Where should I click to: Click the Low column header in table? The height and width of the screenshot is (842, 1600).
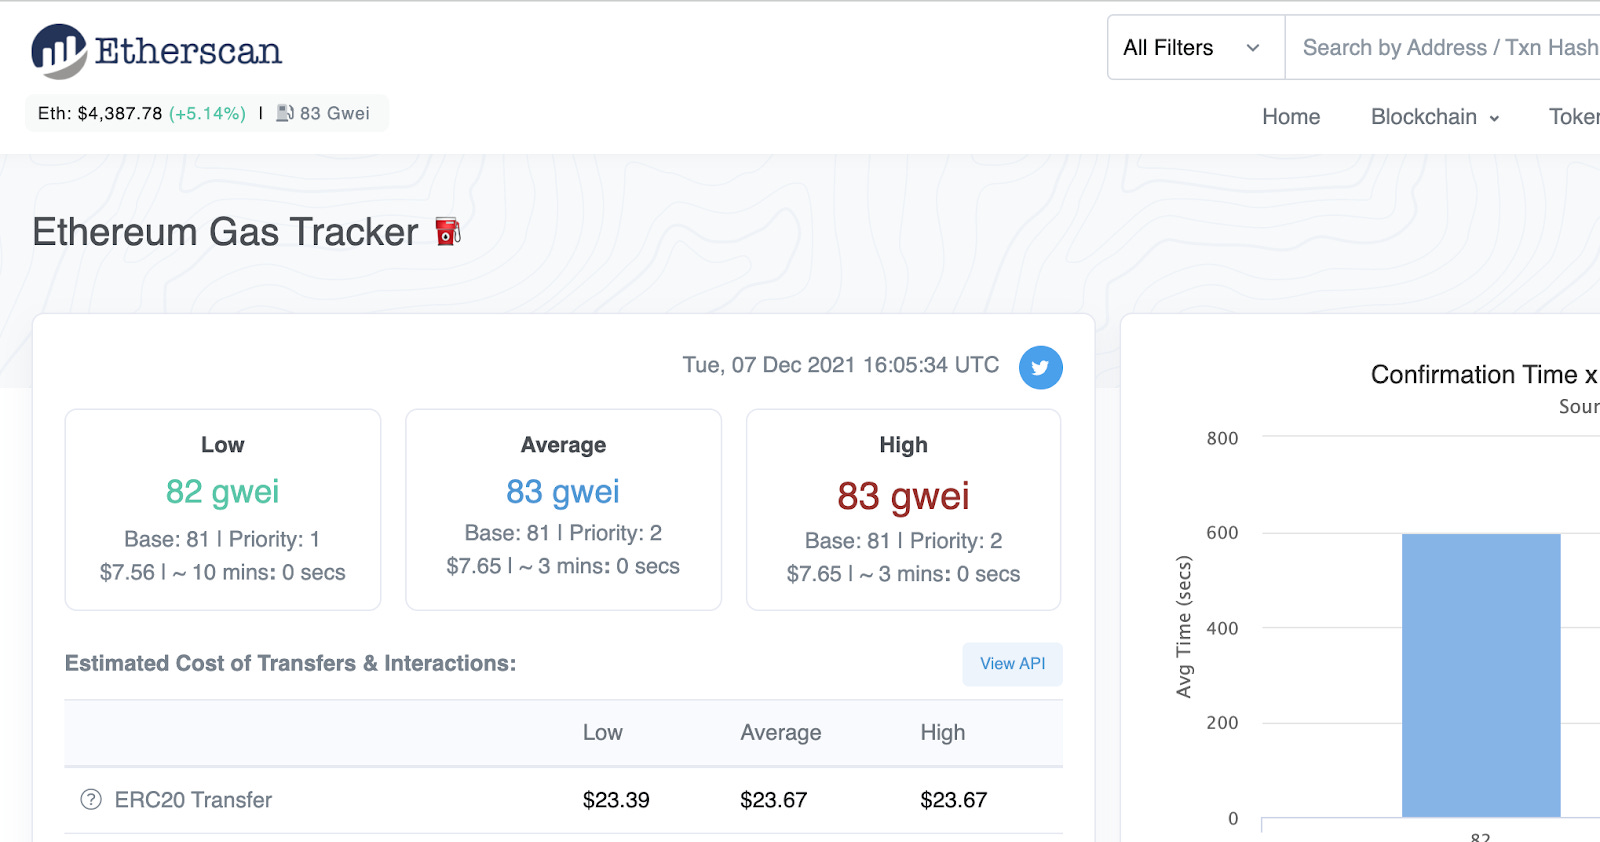click(603, 733)
